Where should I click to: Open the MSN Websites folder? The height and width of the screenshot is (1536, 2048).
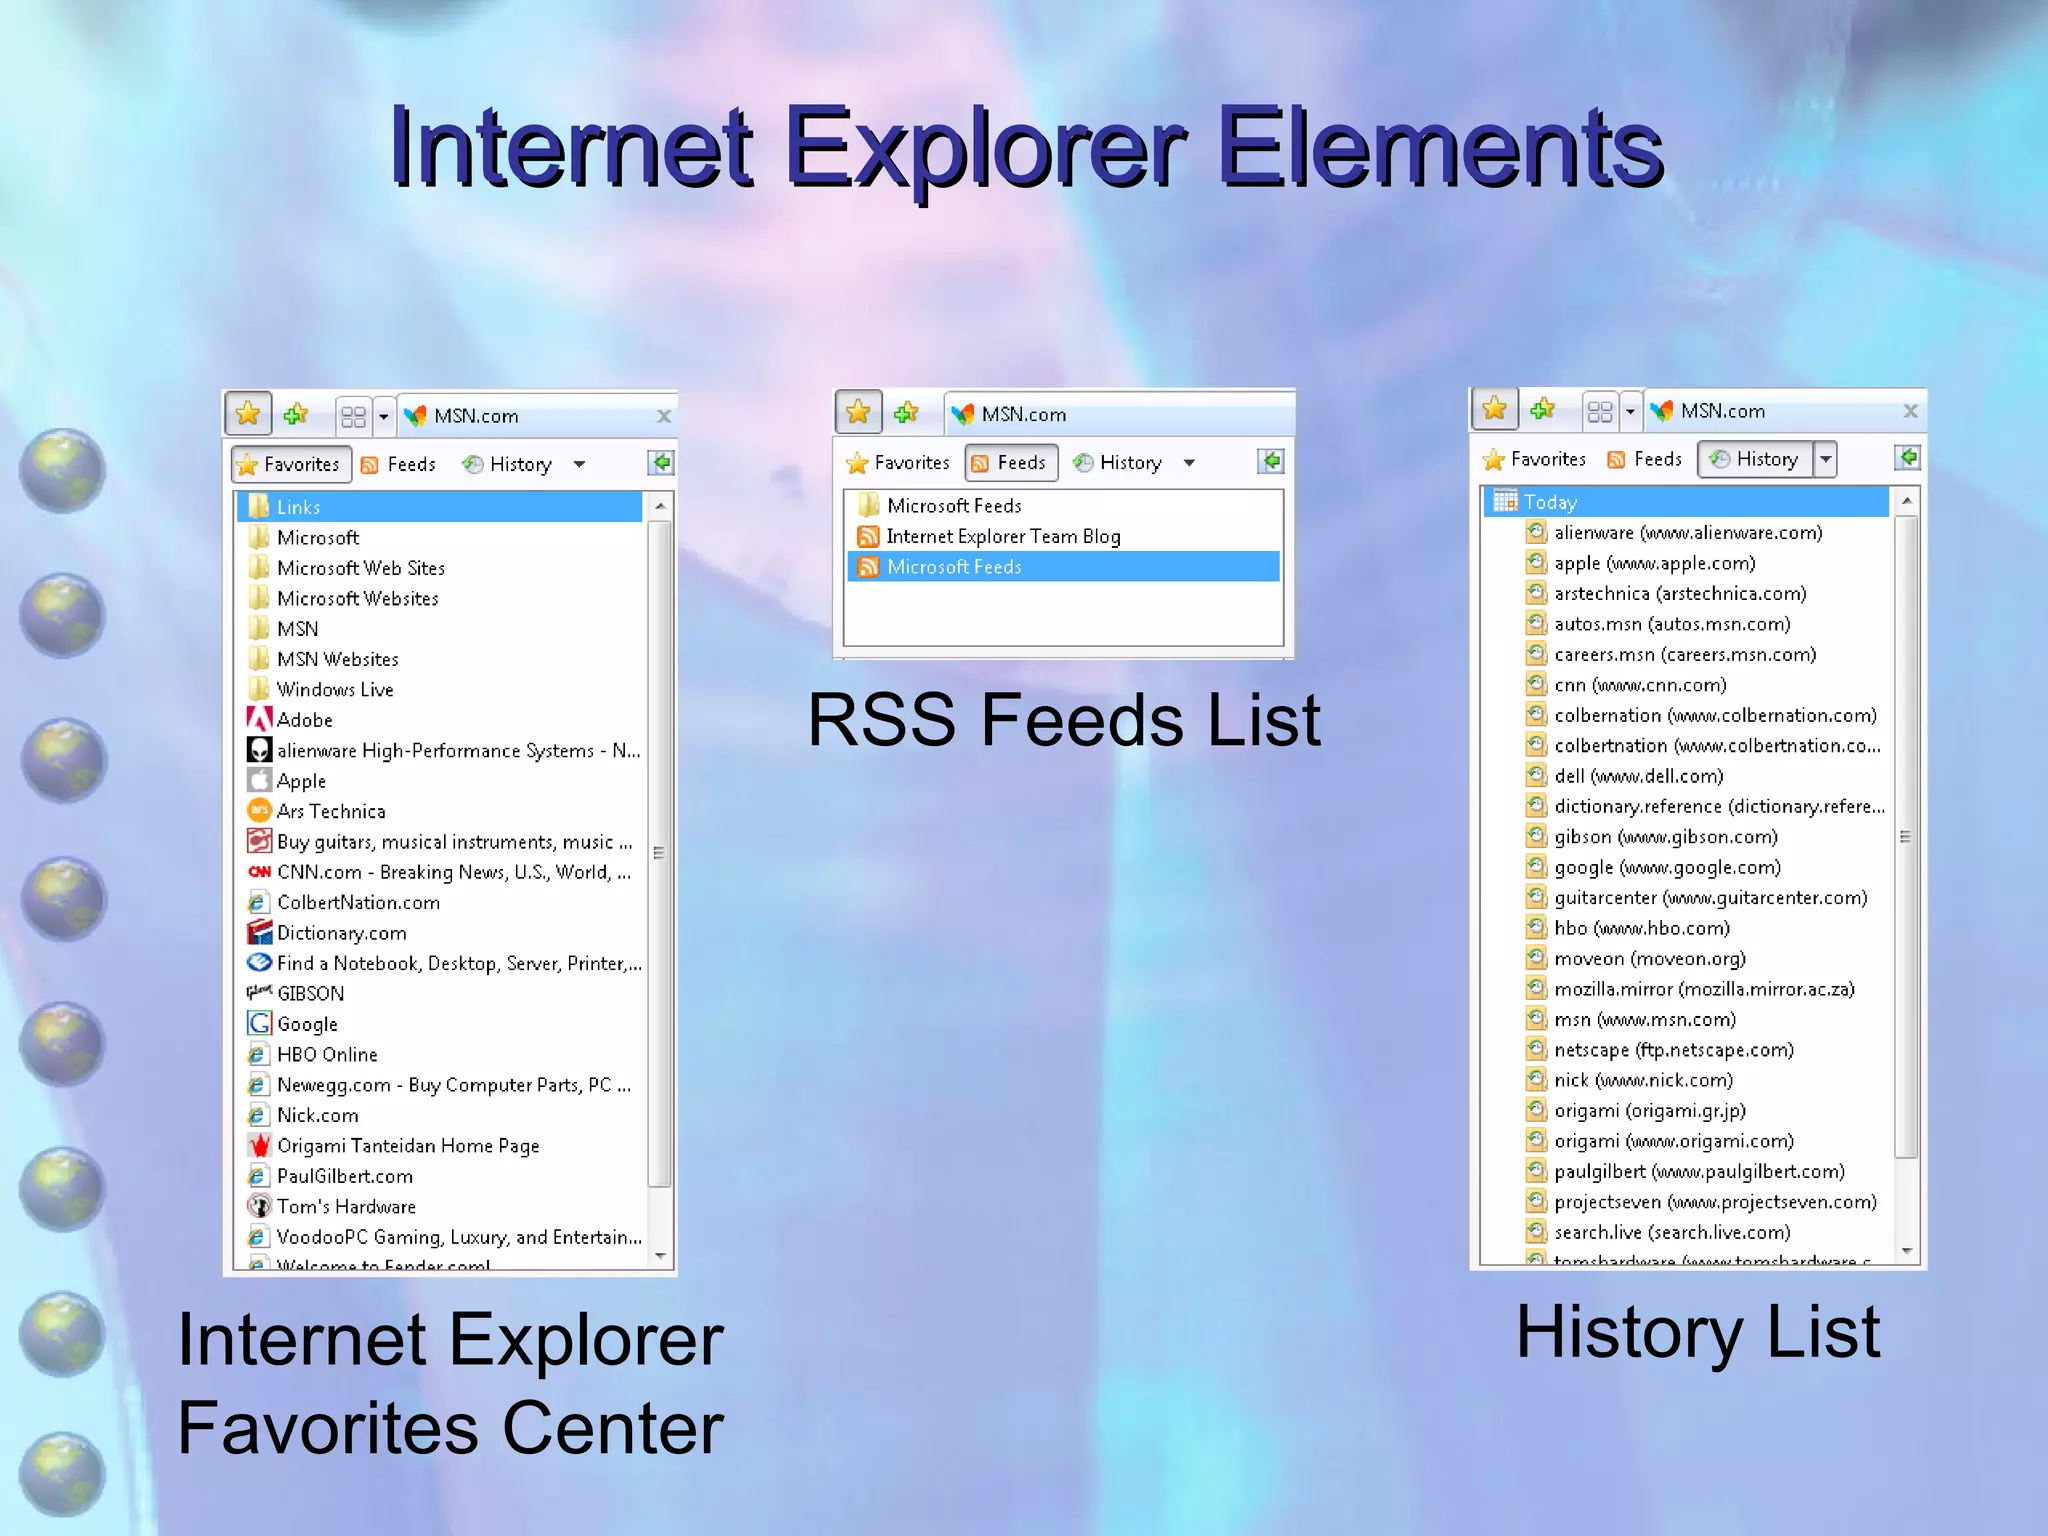(440, 659)
